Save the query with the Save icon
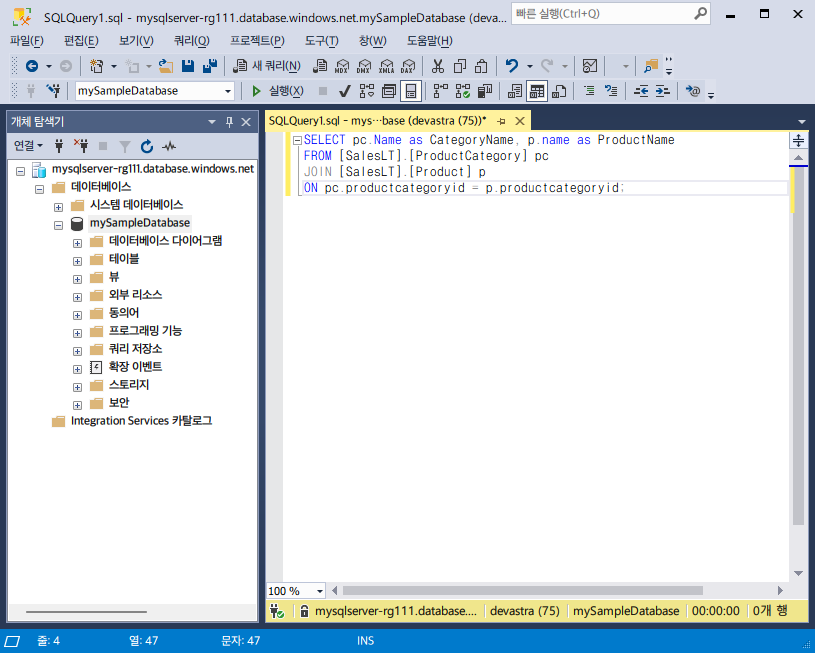The height and width of the screenshot is (653, 815). (188, 66)
